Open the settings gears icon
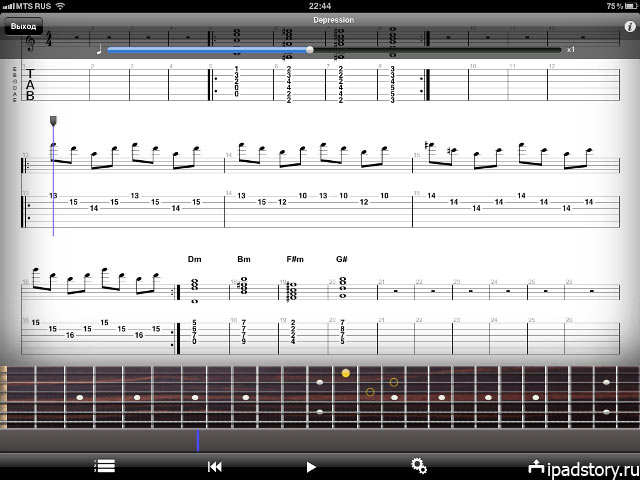The width and height of the screenshot is (640, 480). pos(419,466)
